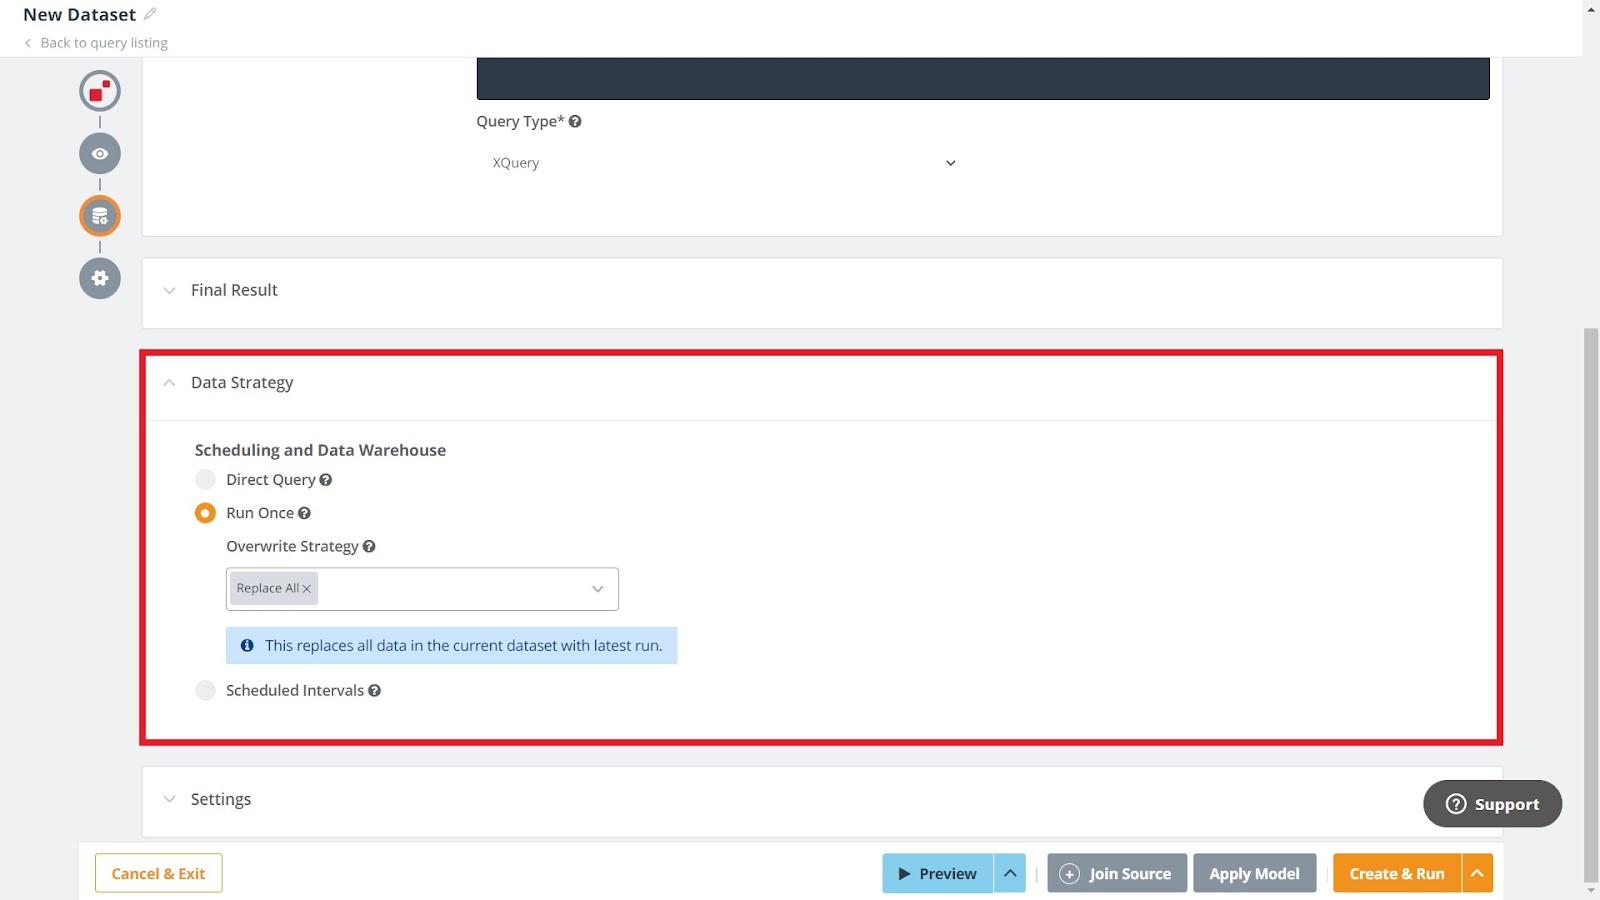The height and width of the screenshot is (900, 1600).
Task: Open the help icon next to Query Type
Action: pos(575,121)
